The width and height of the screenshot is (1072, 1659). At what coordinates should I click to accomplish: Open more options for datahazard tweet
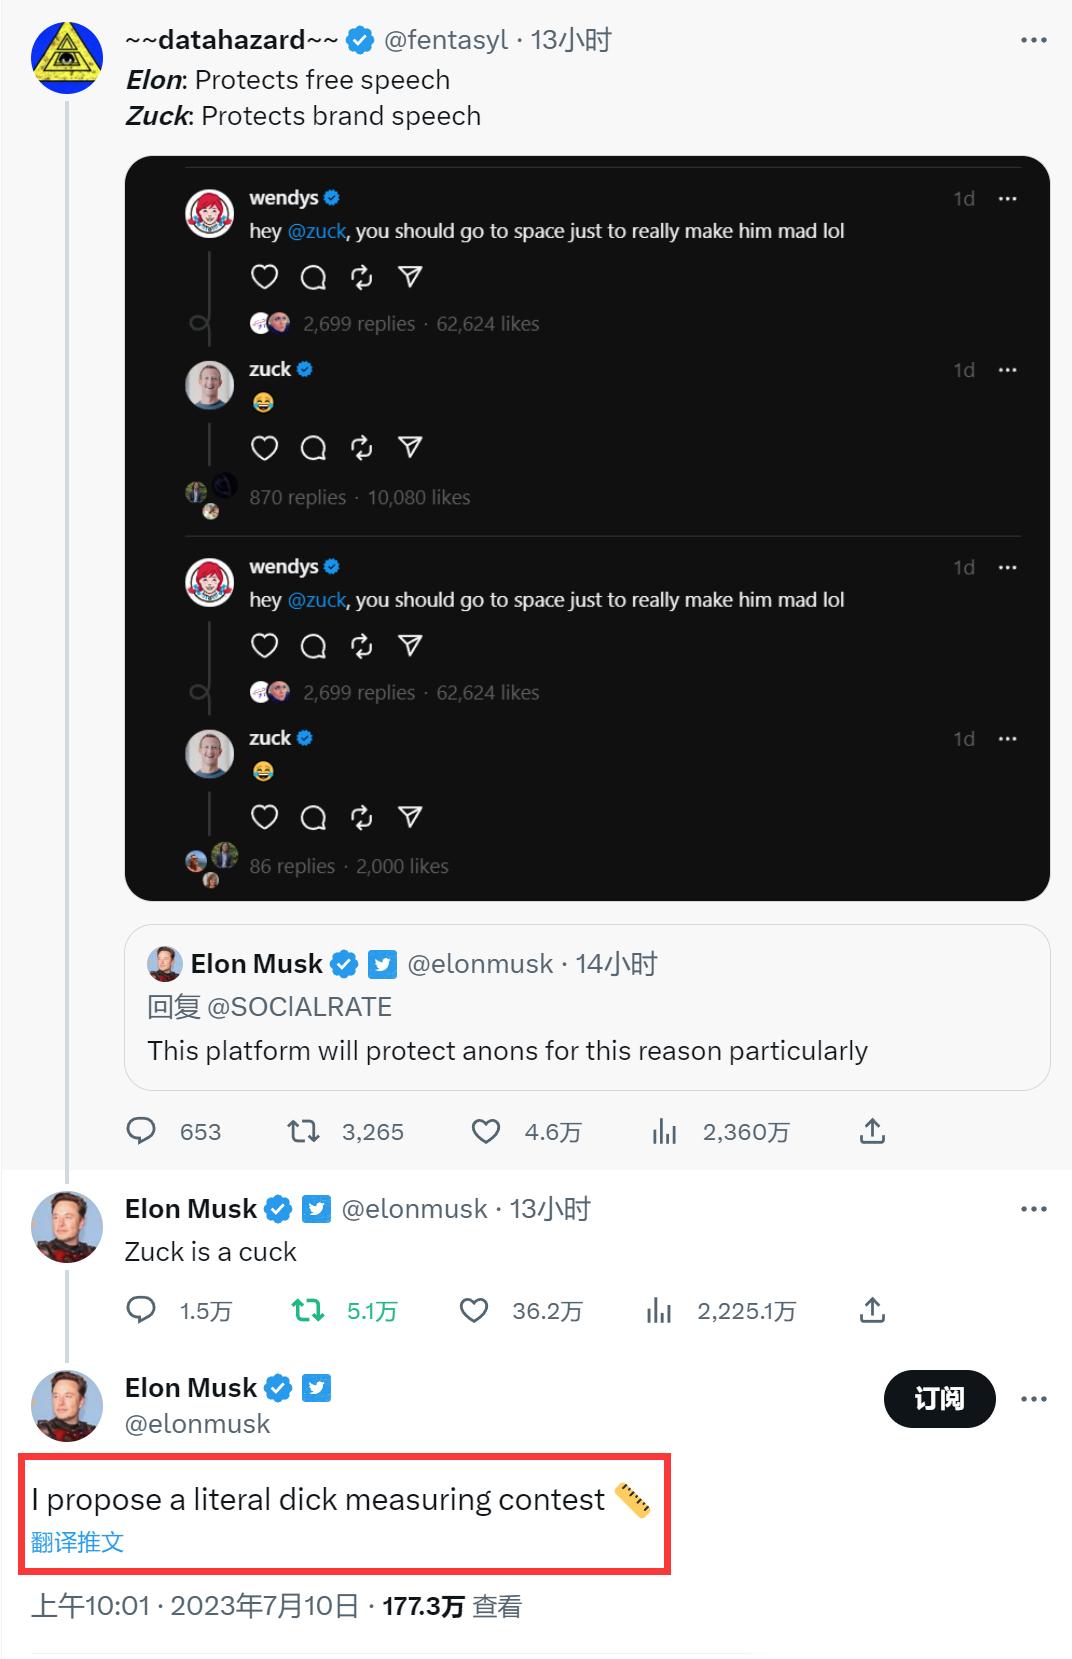tap(1033, 41)
